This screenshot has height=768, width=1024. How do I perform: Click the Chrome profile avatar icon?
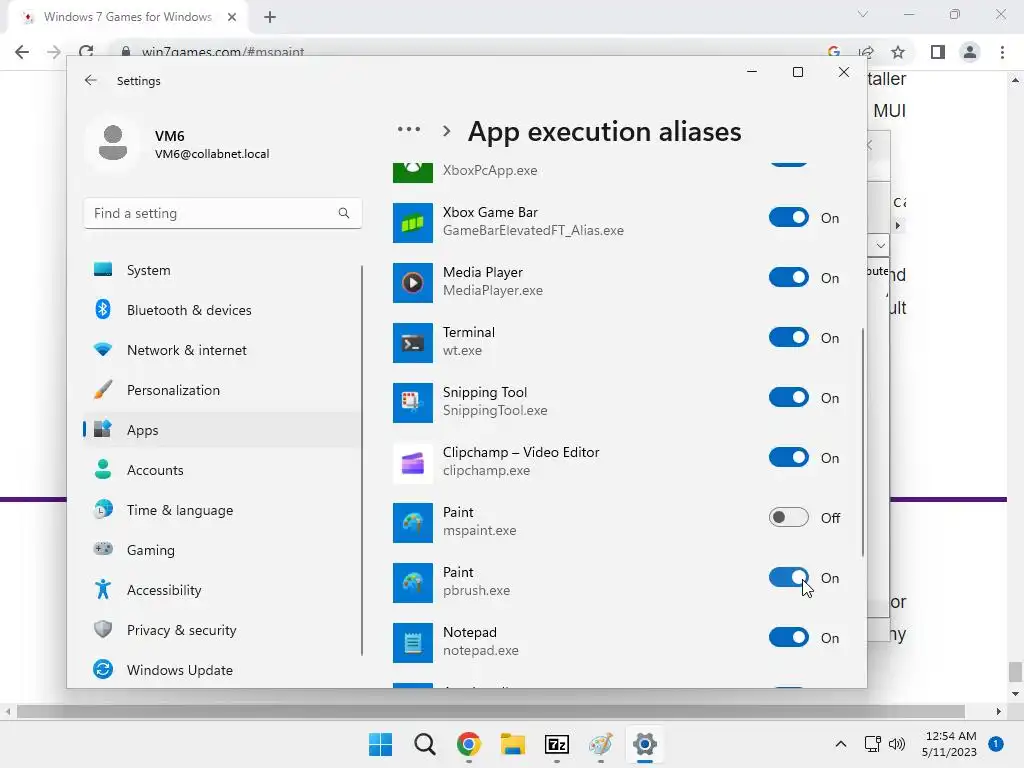pos(970,52)
